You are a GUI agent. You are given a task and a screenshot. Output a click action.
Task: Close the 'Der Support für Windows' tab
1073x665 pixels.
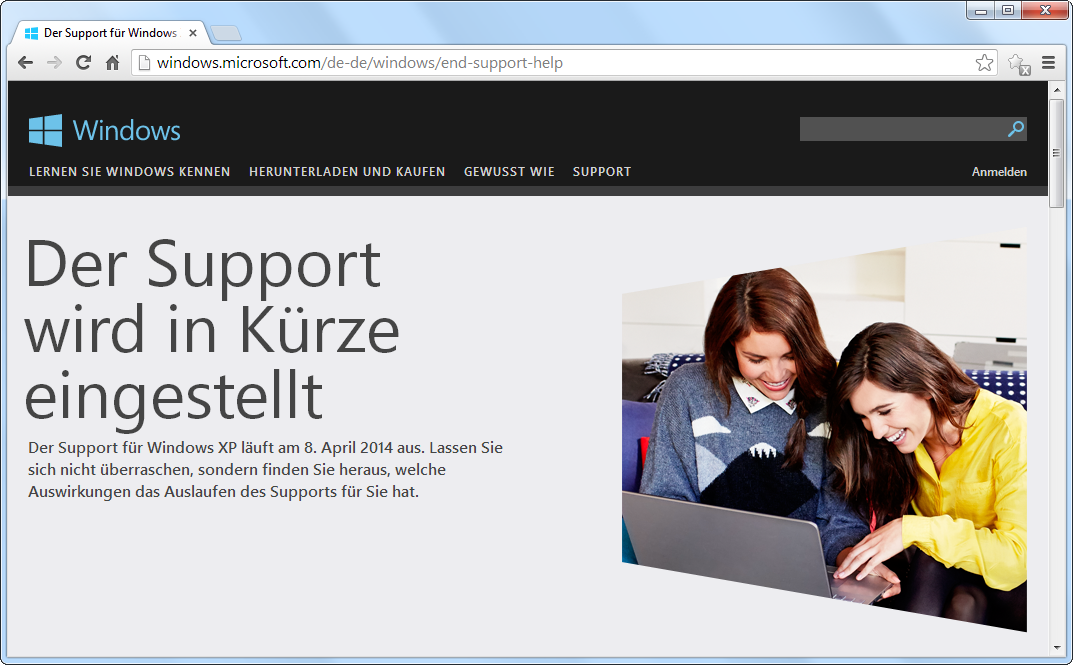pyautogui.click(x=192, y=33)
